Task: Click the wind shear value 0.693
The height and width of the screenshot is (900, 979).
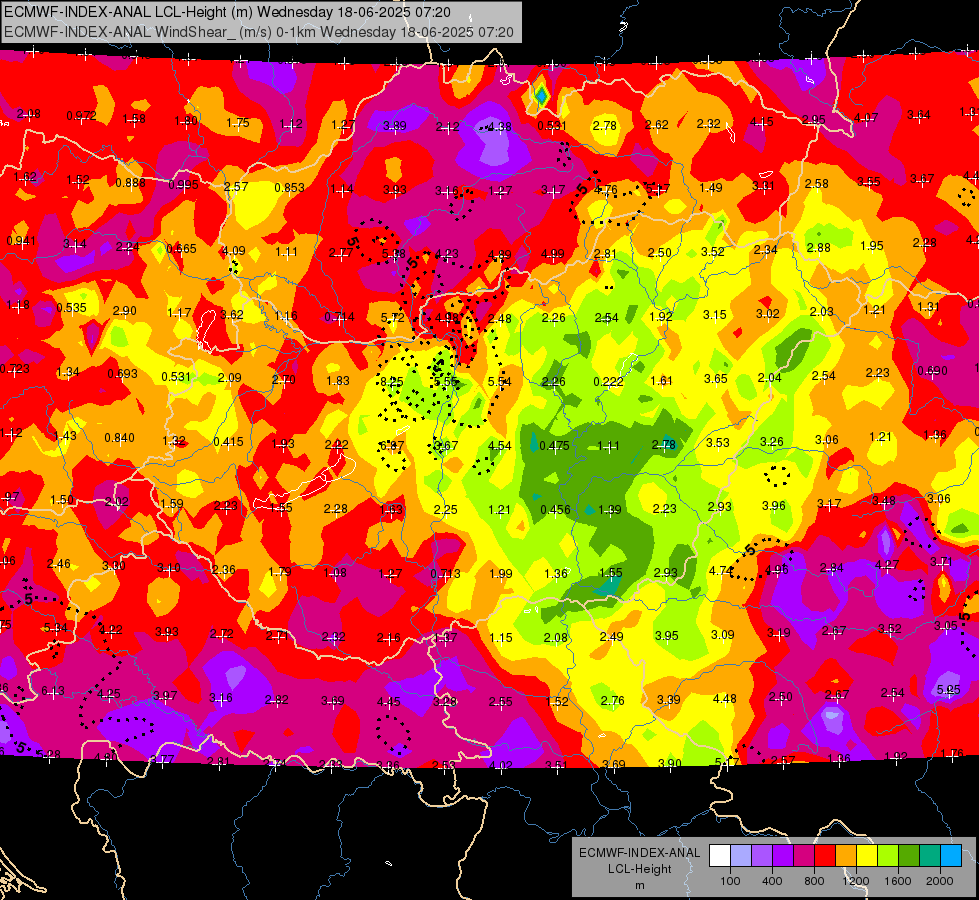Action: click(122, 374)
